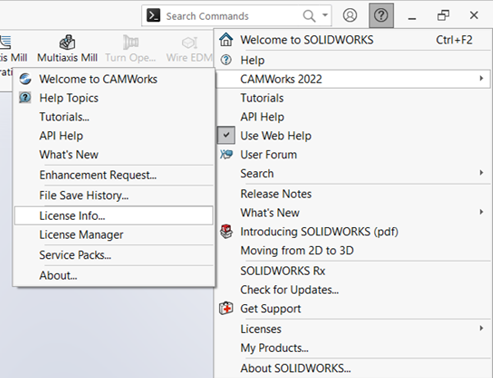
Task: Click the User Forum icon
Action: [x=226, y=155]
